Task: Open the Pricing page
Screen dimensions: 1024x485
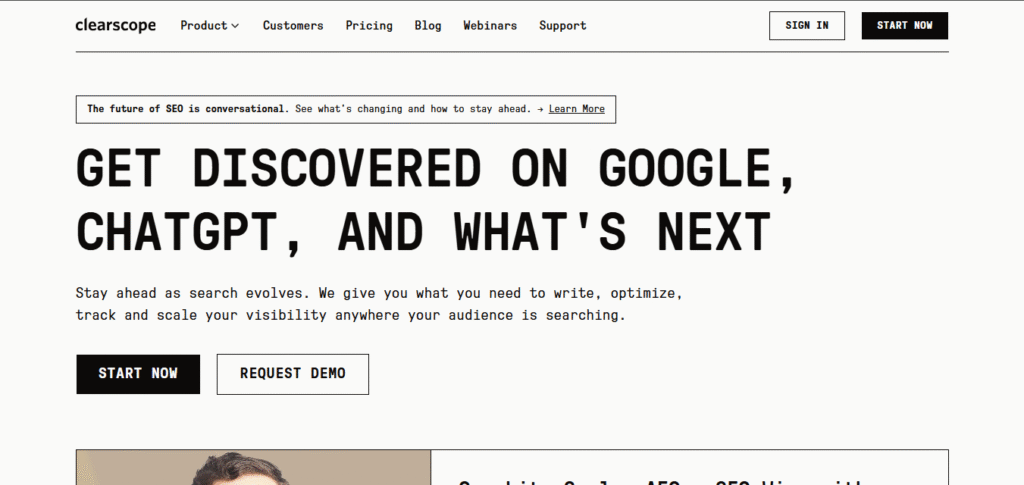Action: [x=369, y=25]
